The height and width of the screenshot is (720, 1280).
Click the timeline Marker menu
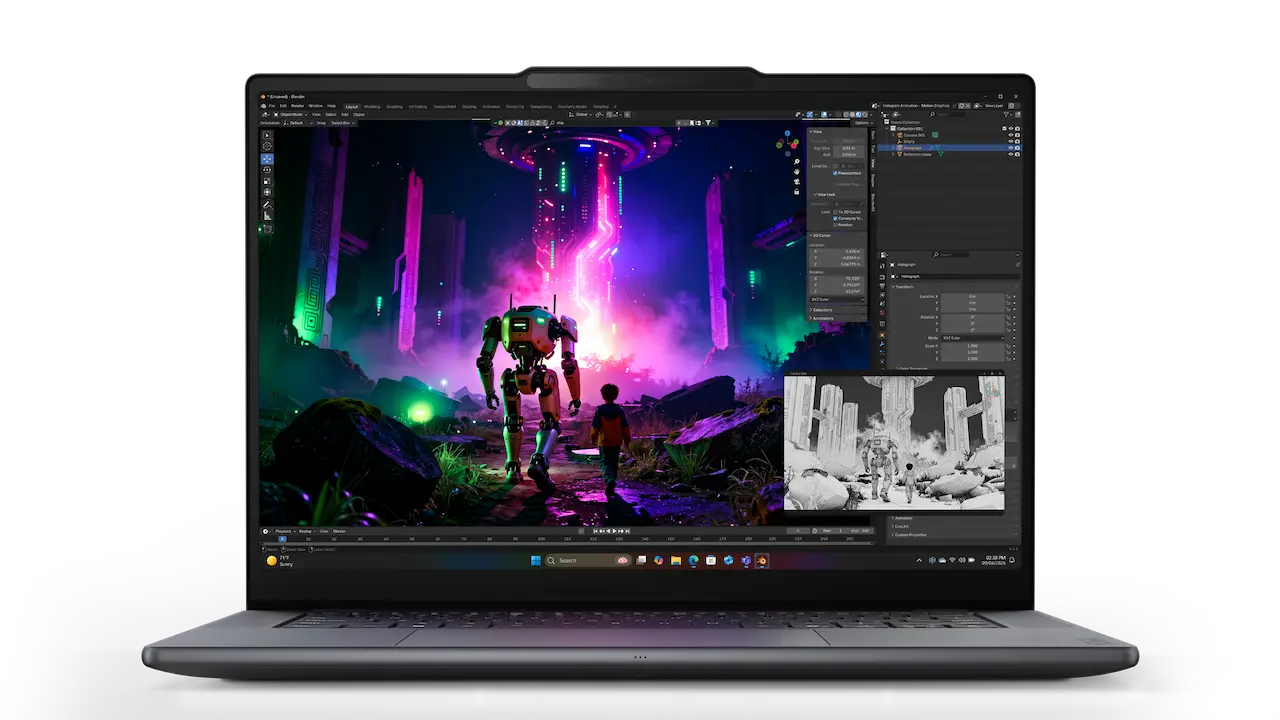click(339, 531)
